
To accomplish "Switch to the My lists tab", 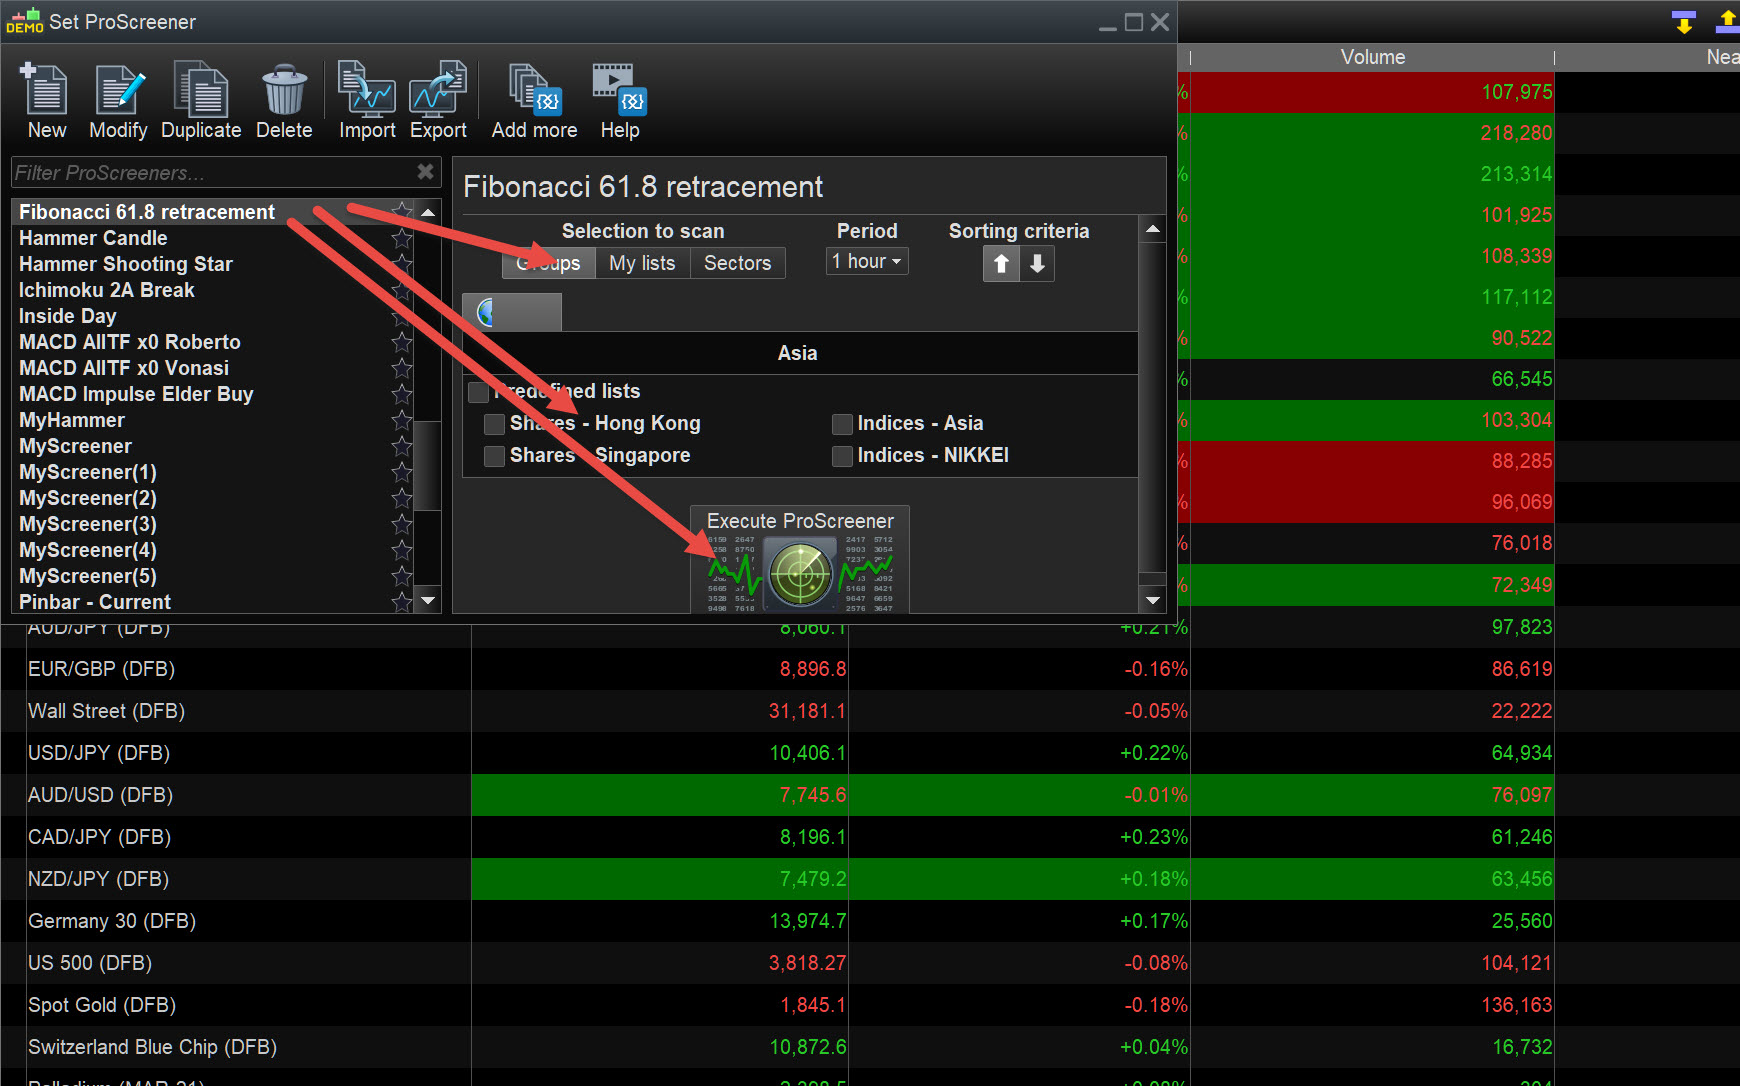I will pos(642,263).
